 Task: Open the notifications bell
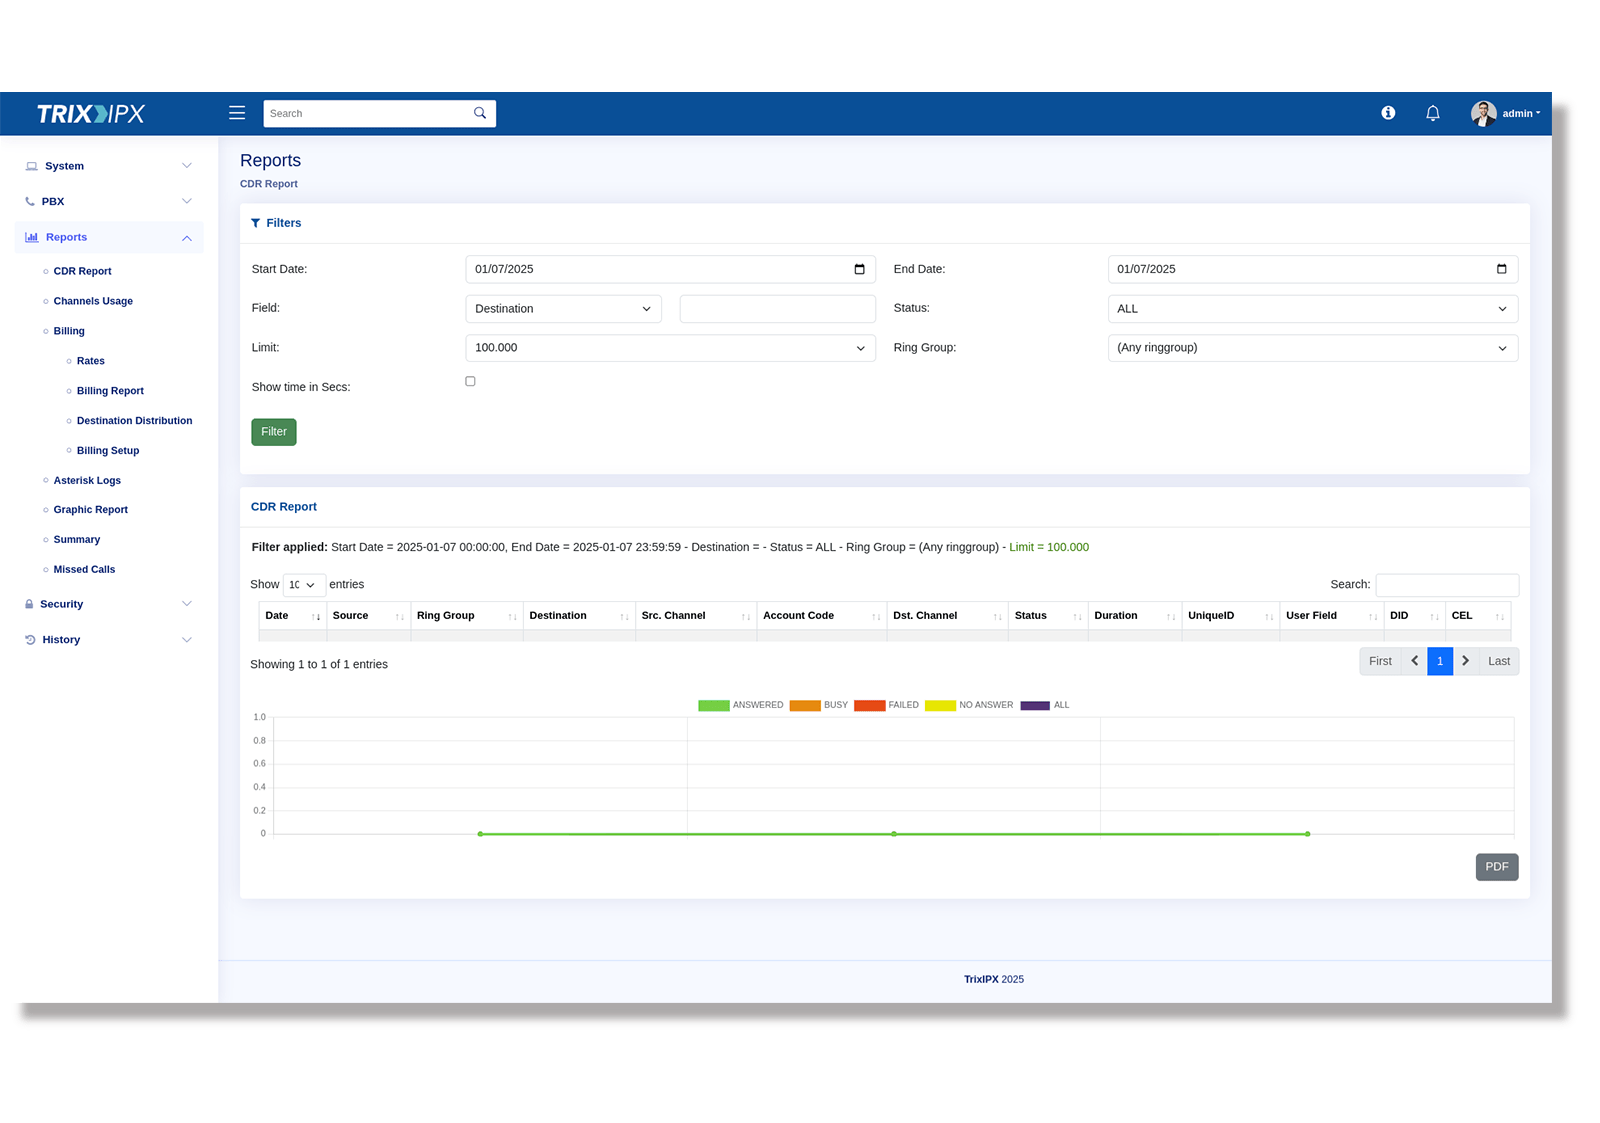(1432, 113)
